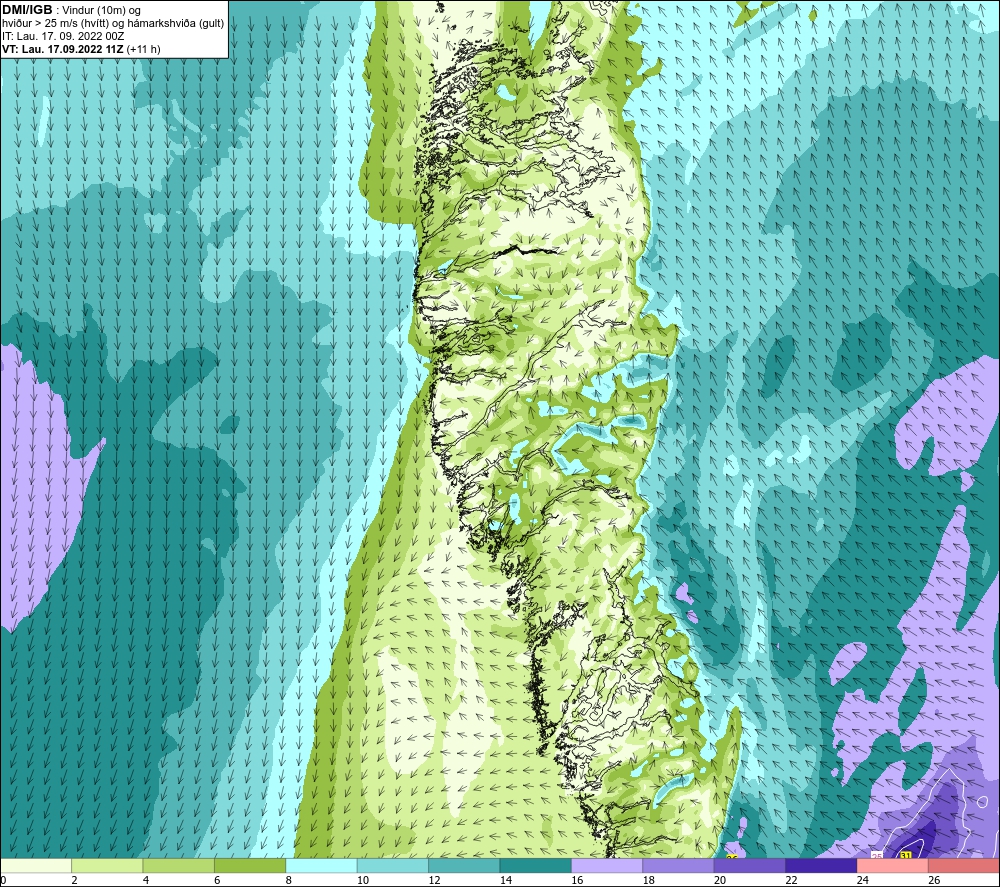Click the legend scale label '16'
Image resolution: width=1000 pixels, height=887 pixels.
(577, 880)
